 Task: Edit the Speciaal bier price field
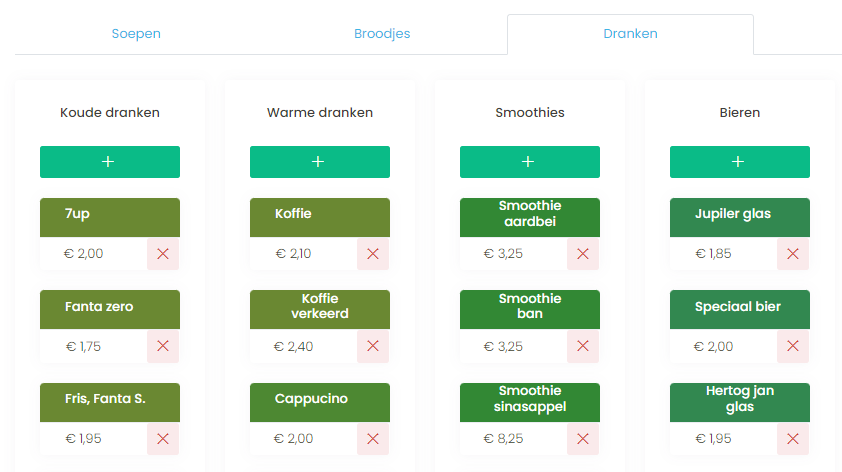(723, 346)
